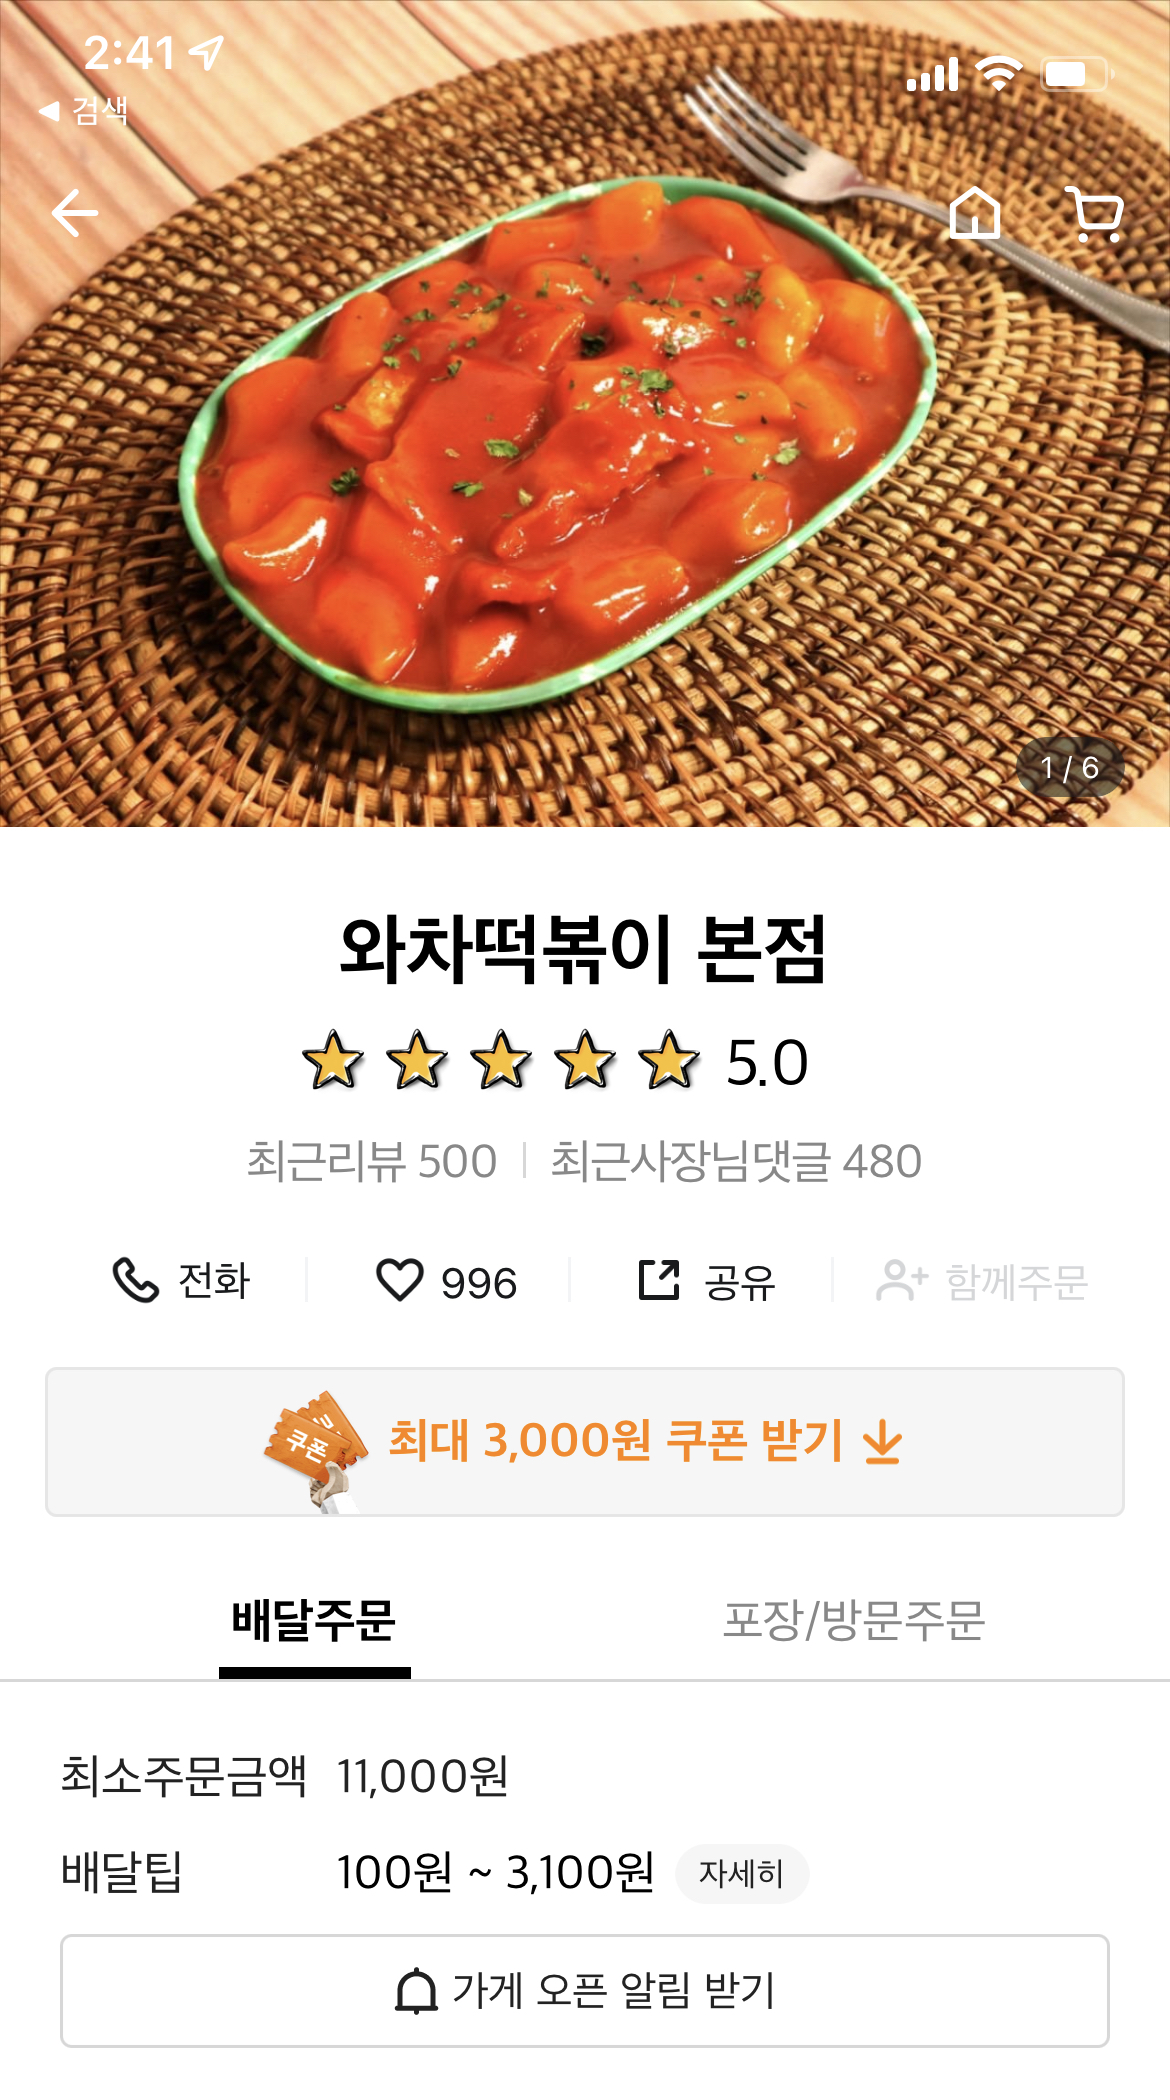The width and height of the screenshot is (1170, 2100).
Task: Open the shopping cart
Action: tap(1096, 213)
